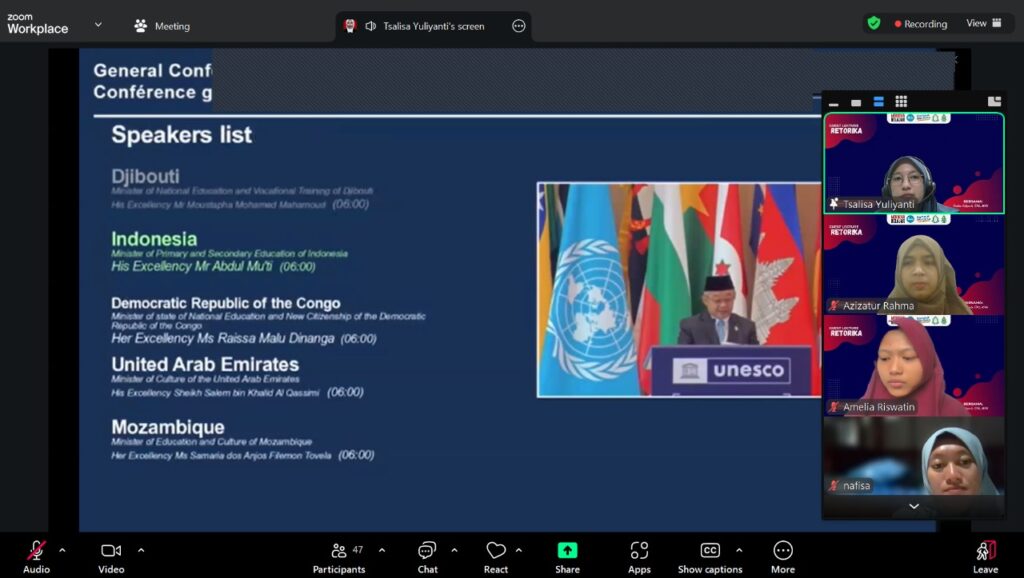
Task: Expand video options arrow beside Video
Action: pyautogui.click(x=141, y=550)
